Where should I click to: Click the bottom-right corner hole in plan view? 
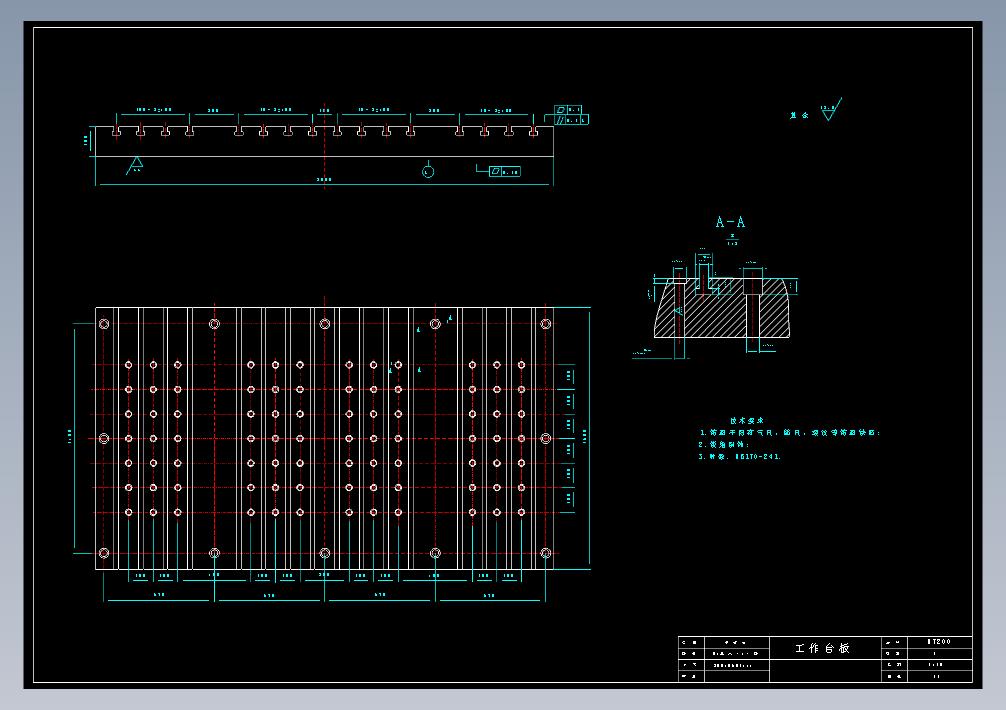545,552
